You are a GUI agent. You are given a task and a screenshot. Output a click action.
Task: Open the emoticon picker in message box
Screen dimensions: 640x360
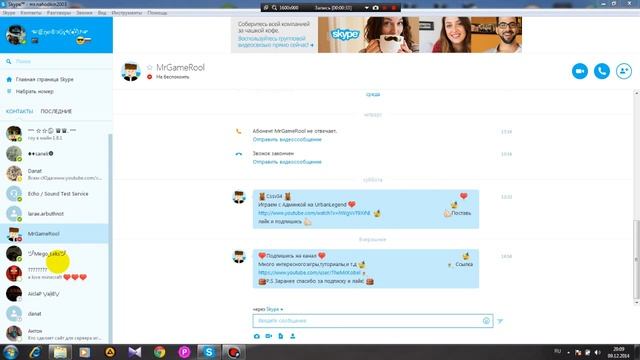tap(486, 321)
